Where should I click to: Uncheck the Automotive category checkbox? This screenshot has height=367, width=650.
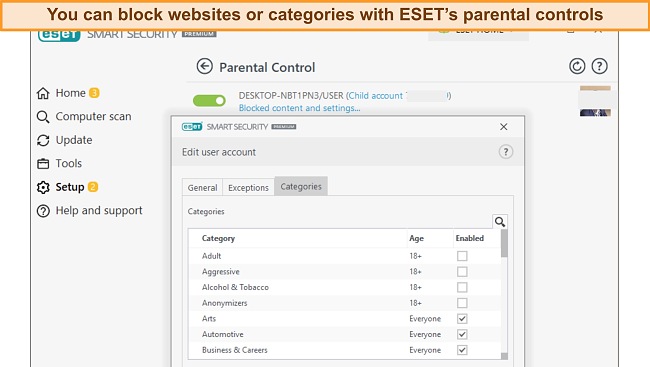462,334
